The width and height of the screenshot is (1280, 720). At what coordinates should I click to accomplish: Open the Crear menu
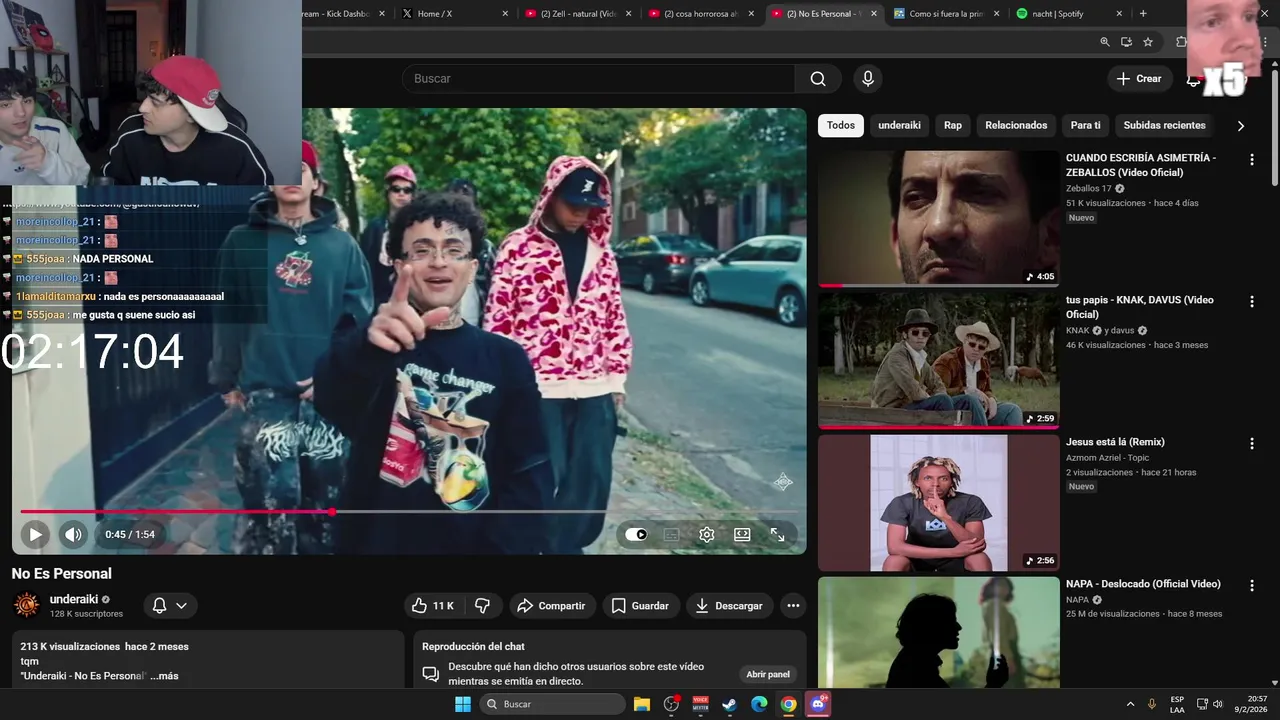click(1139, 79)
